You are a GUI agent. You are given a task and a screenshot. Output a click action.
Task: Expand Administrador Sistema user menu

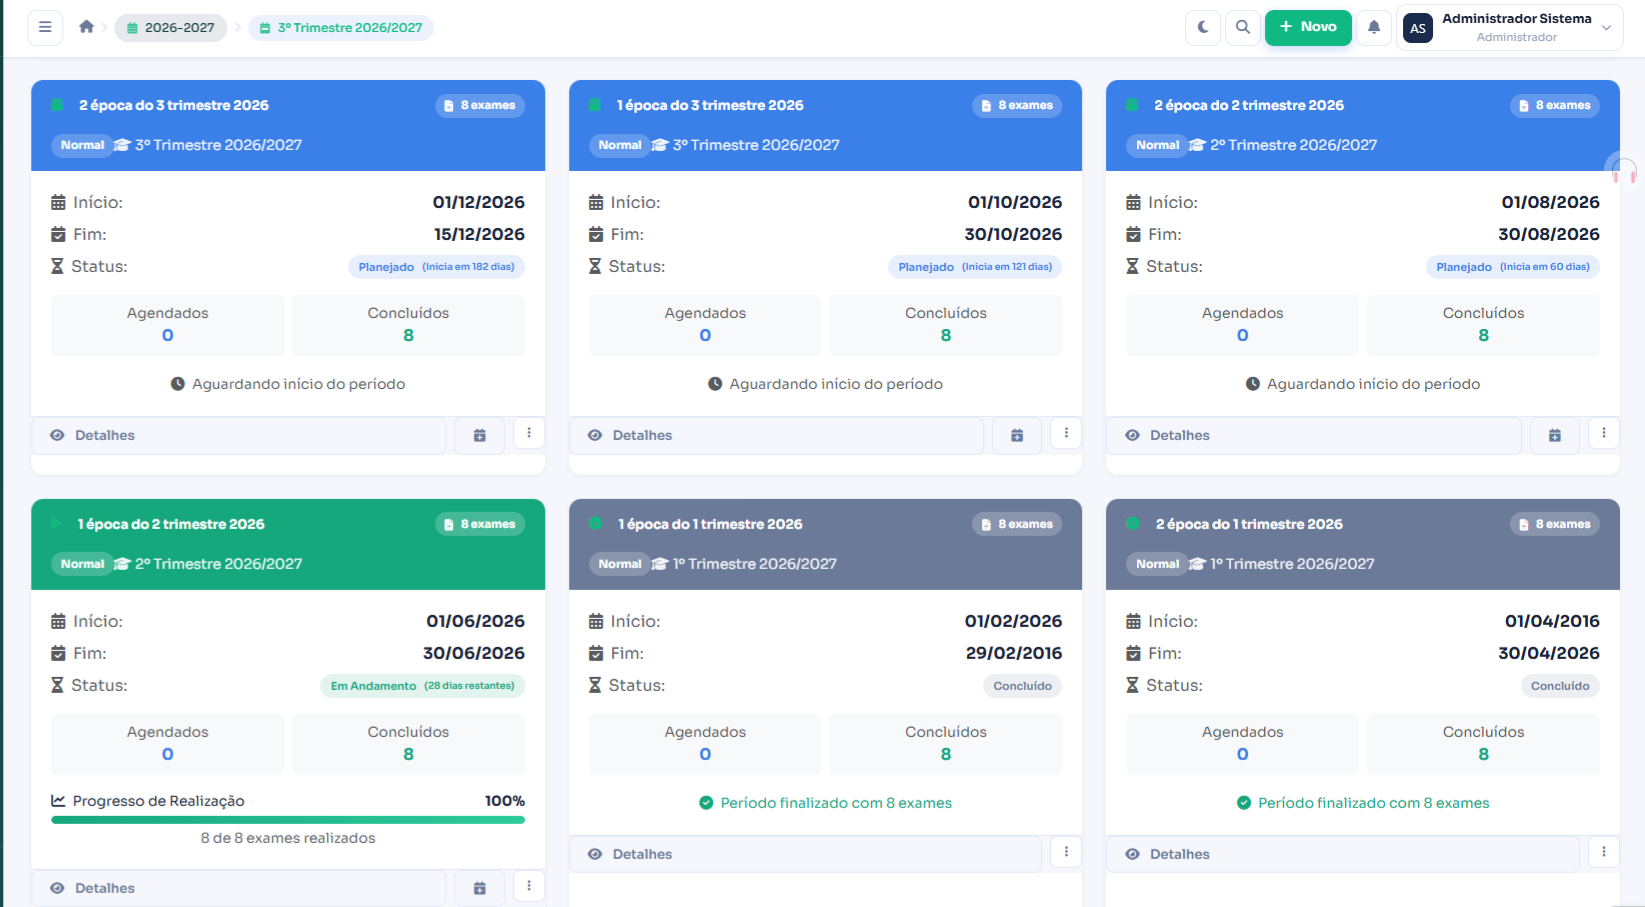point(1509,27)
